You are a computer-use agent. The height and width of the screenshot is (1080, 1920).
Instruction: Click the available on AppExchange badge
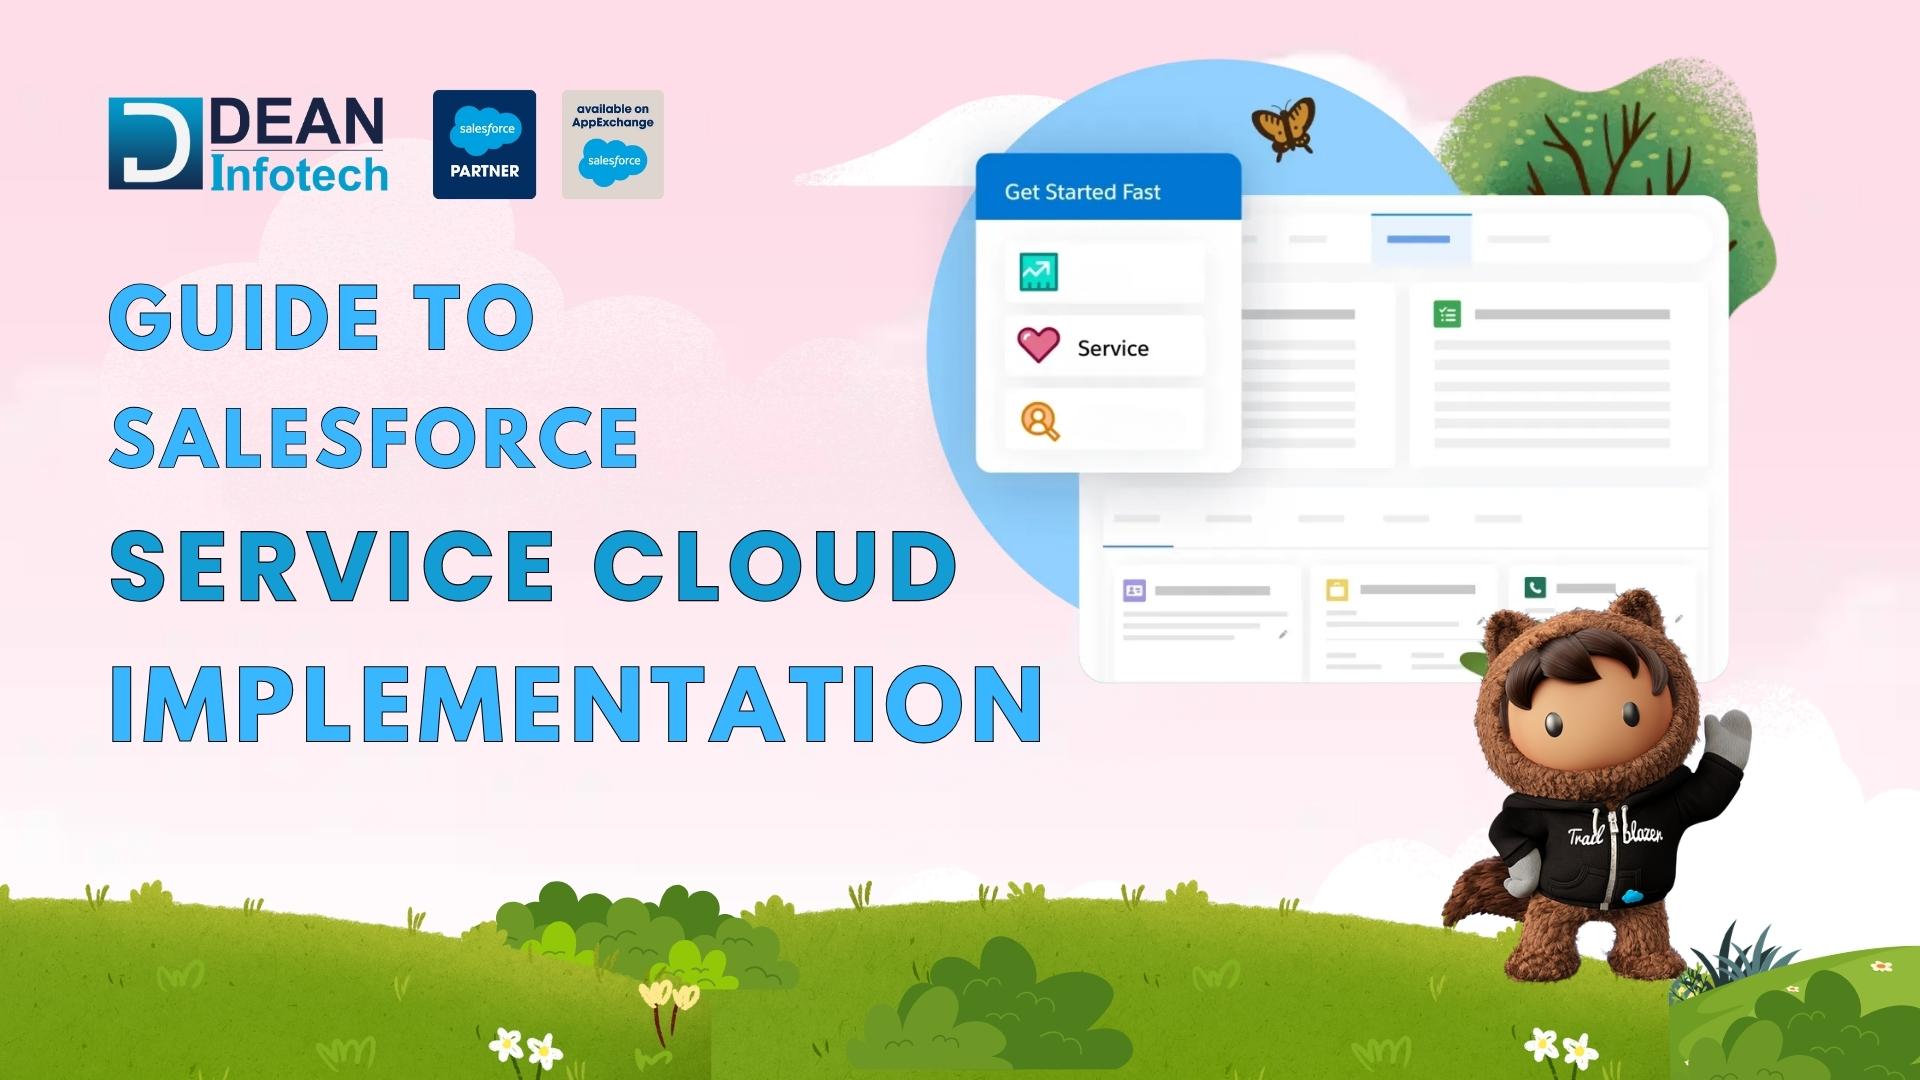pos(612,144)
